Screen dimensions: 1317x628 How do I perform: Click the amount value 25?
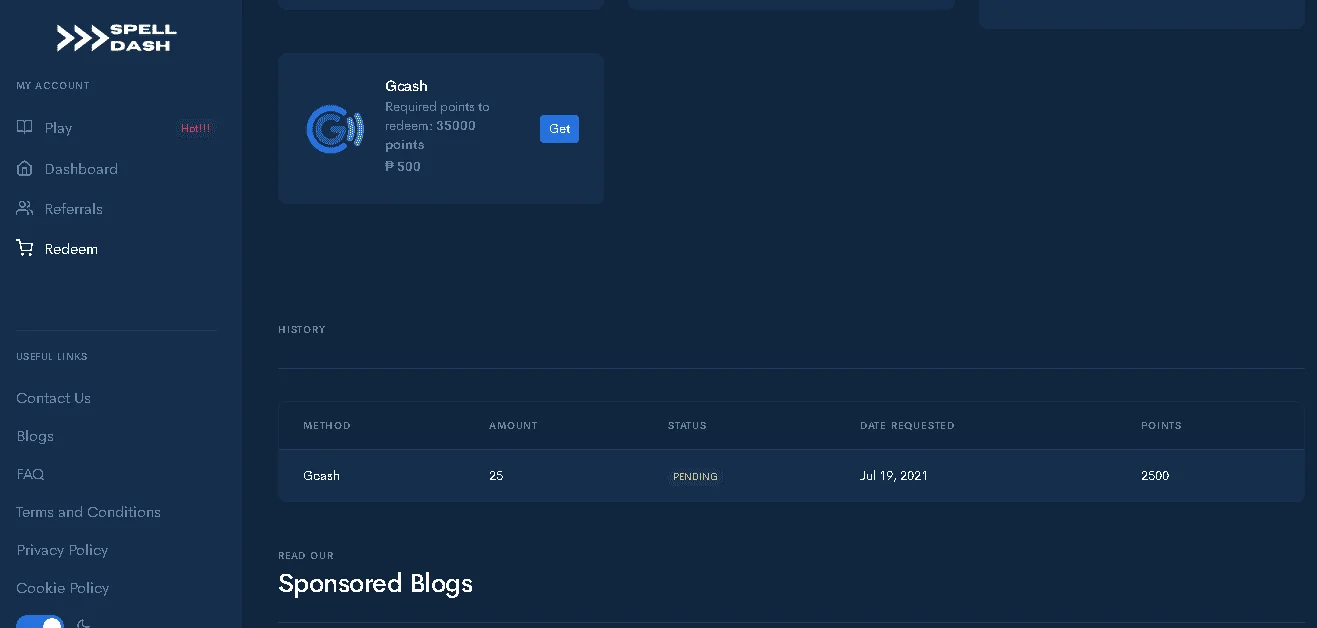click(496, 476)
